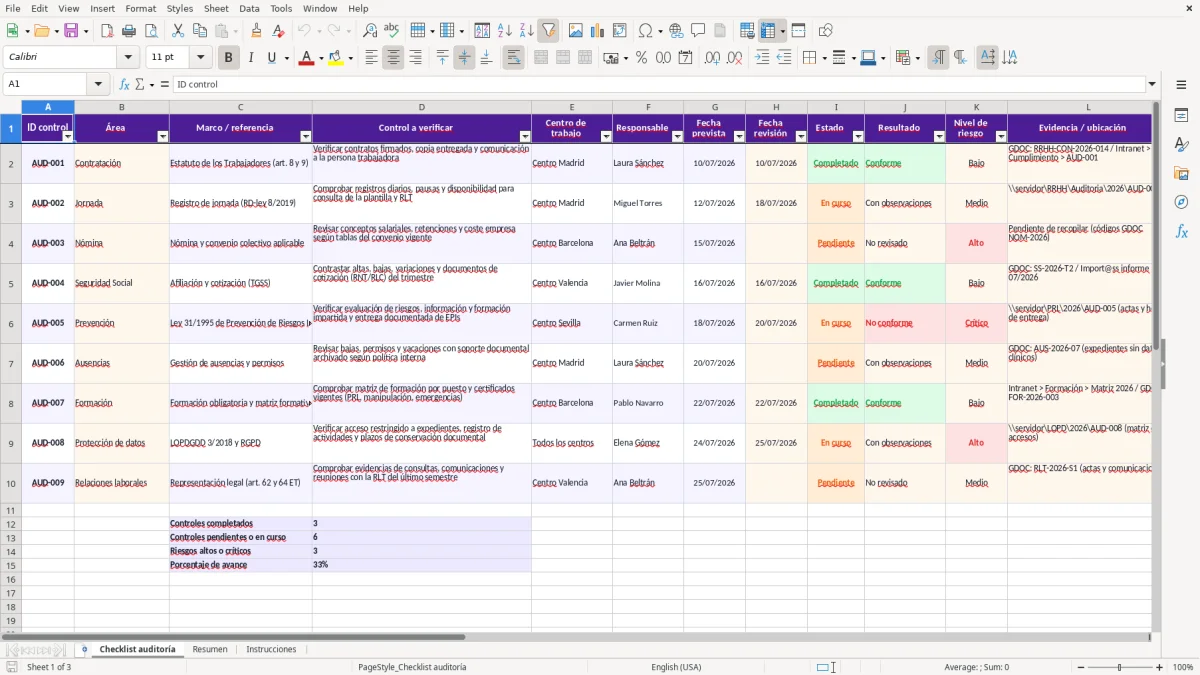The height and width of the screenshot is (675, 1200).
Task: Open the Sheet menu
Action: 216,8
